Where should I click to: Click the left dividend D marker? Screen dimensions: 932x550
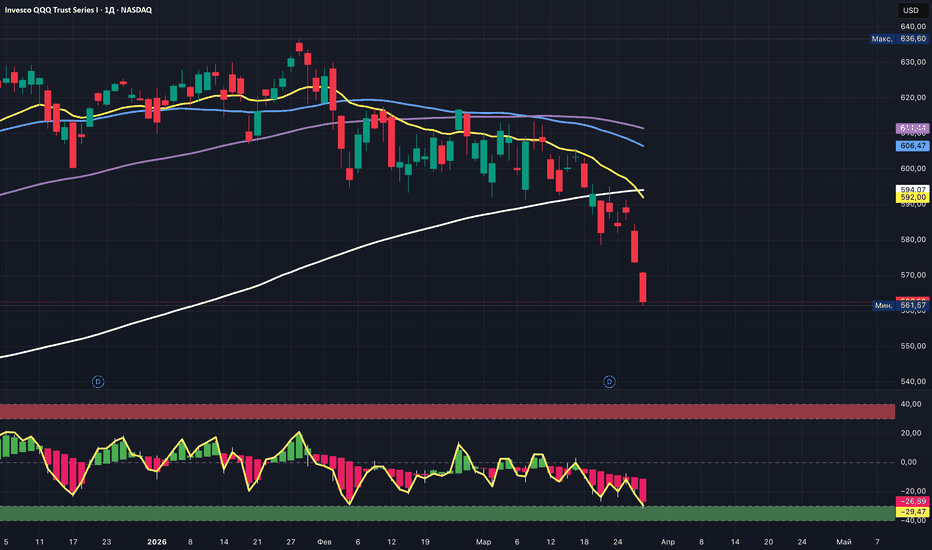98,381
